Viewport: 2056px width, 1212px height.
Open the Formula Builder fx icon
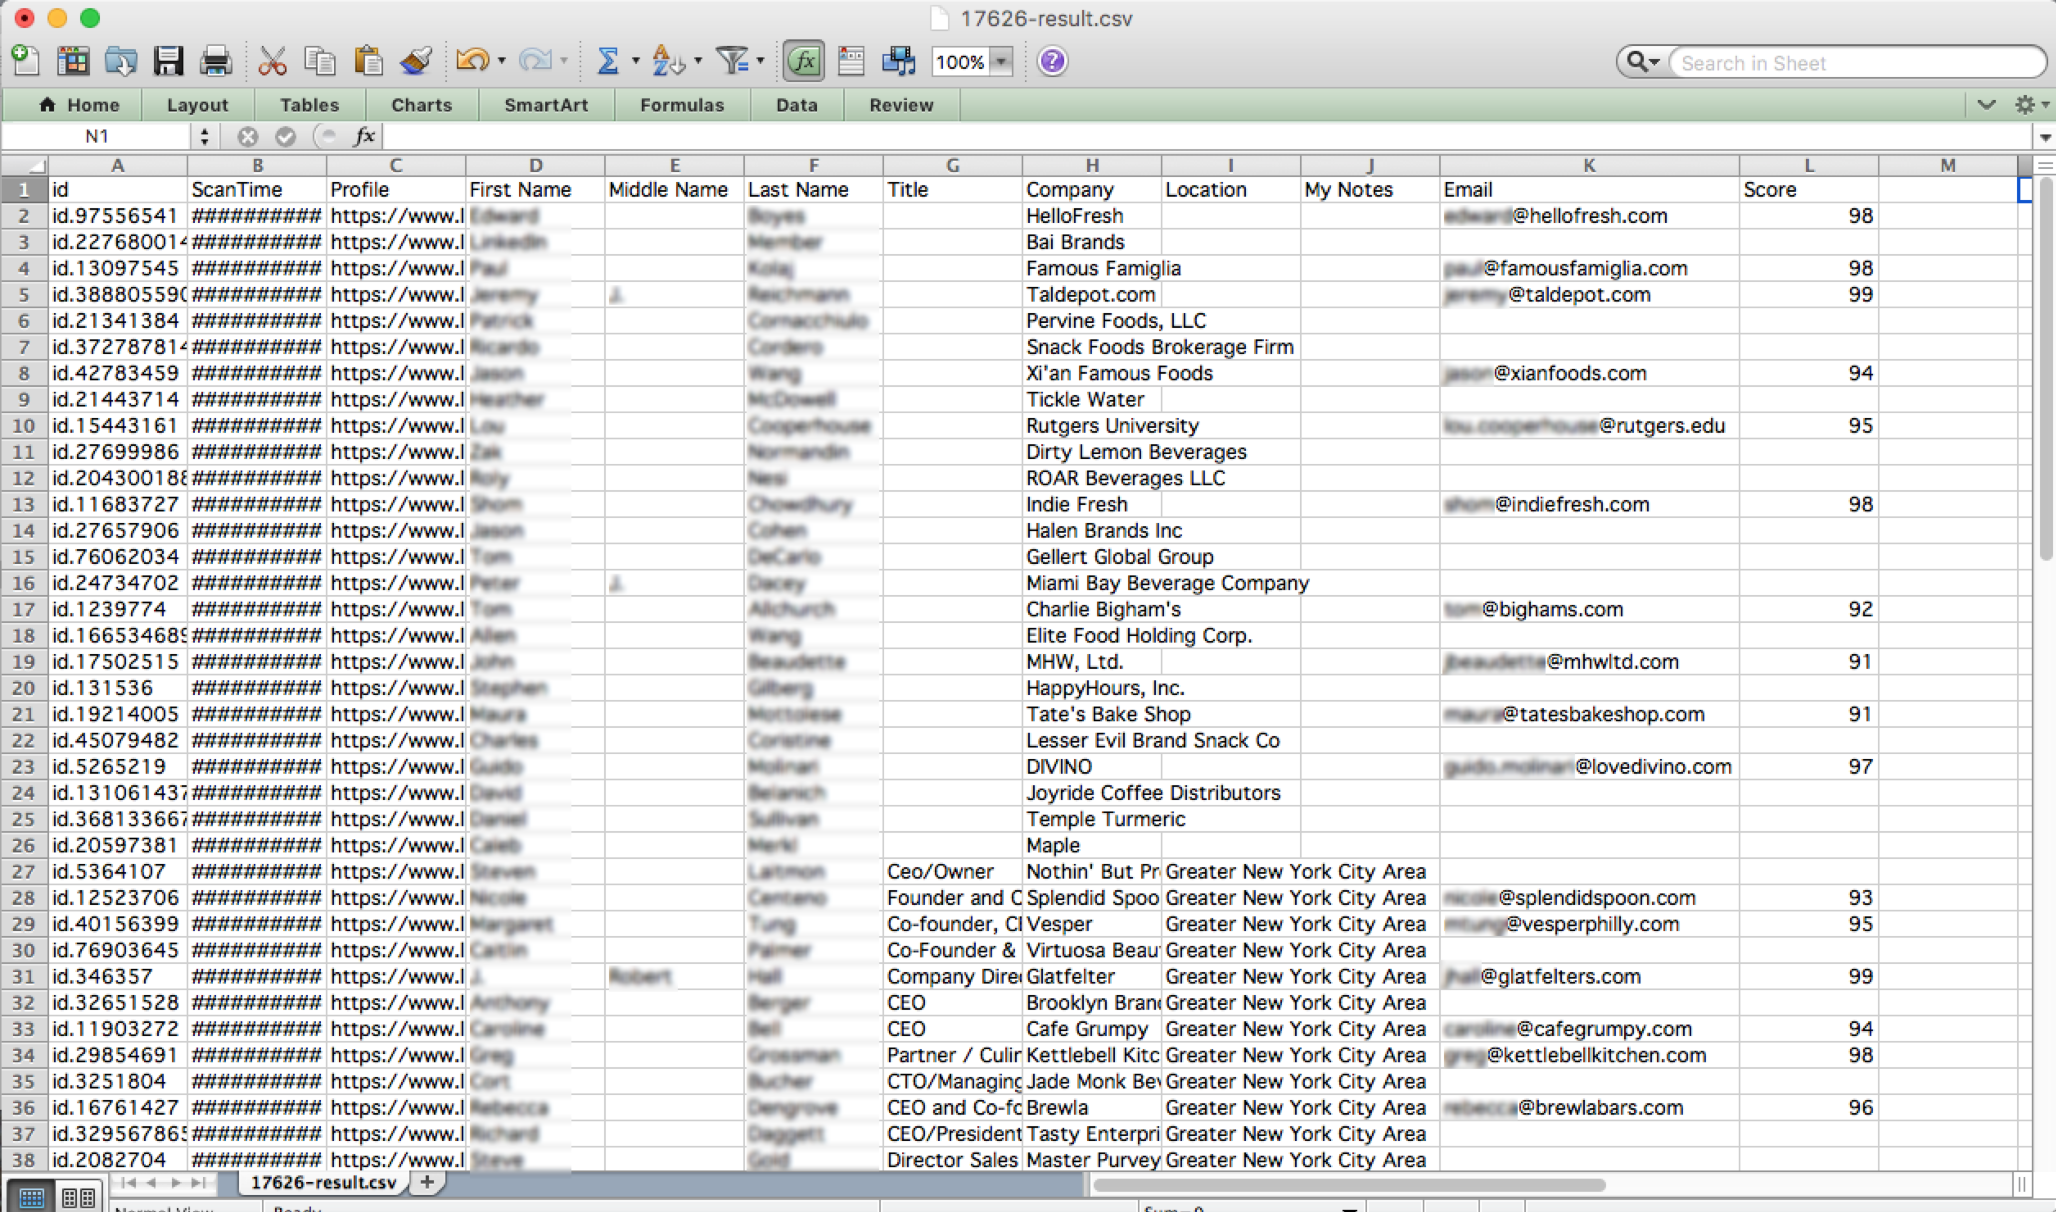803,60
